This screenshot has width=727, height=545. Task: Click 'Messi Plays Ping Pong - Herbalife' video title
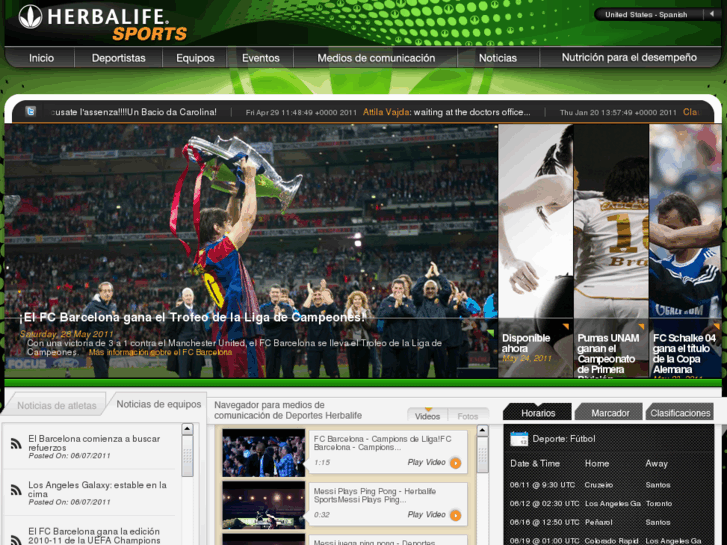[x=375, y=495]
